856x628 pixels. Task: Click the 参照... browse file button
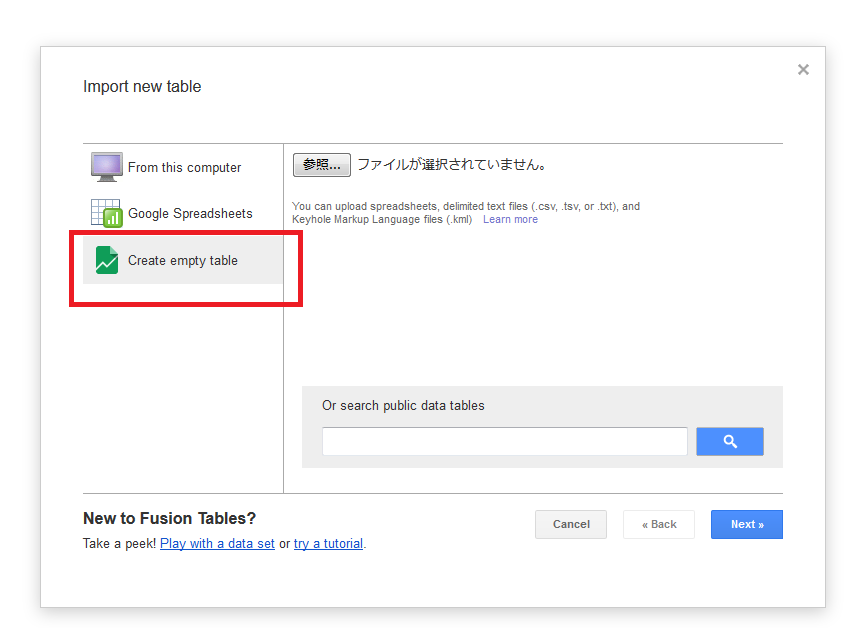[x=322, y=165]
